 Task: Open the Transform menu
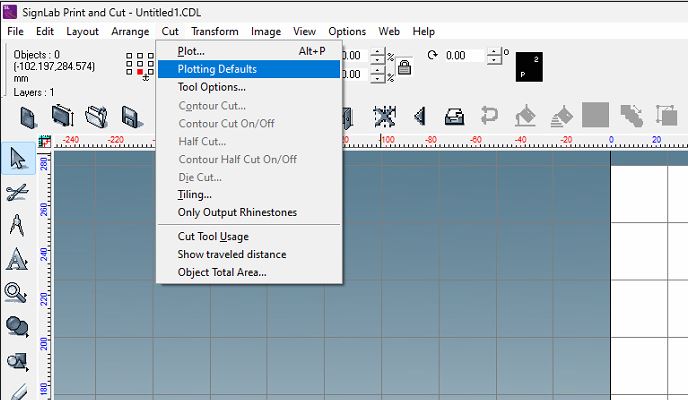pos(215,32)
